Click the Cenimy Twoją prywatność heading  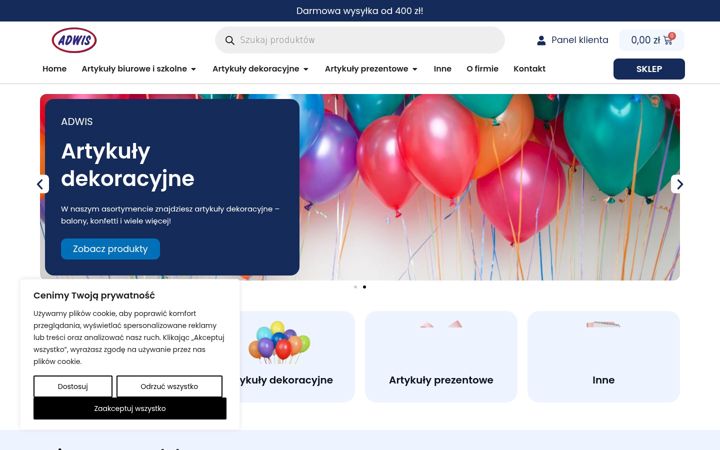pos(94,295)
